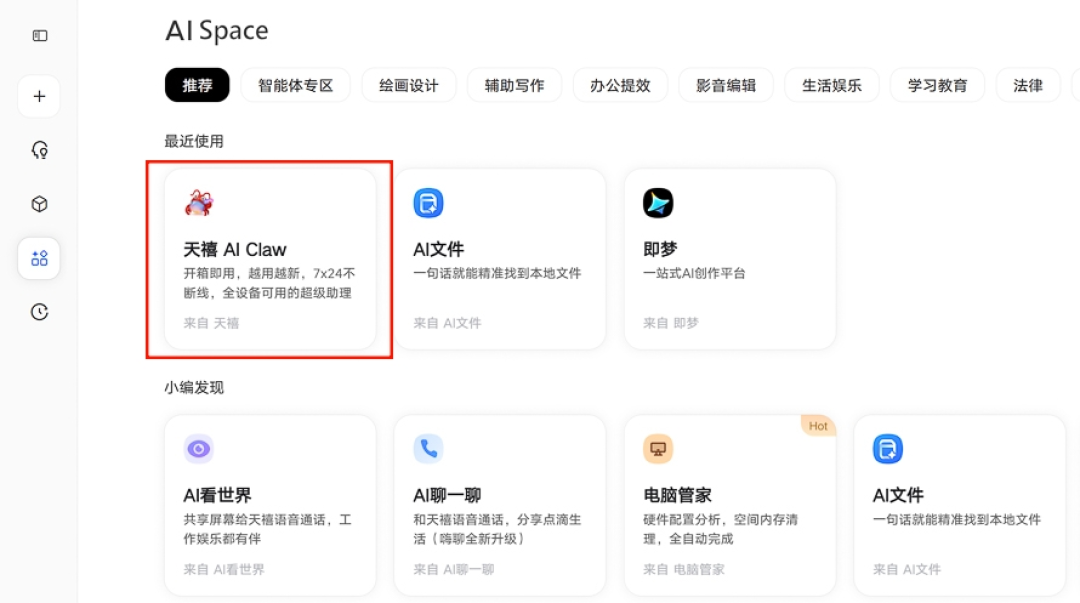Click the plus new chat icon
Screen dimensions: 1080x603
(x=39, y=96)
